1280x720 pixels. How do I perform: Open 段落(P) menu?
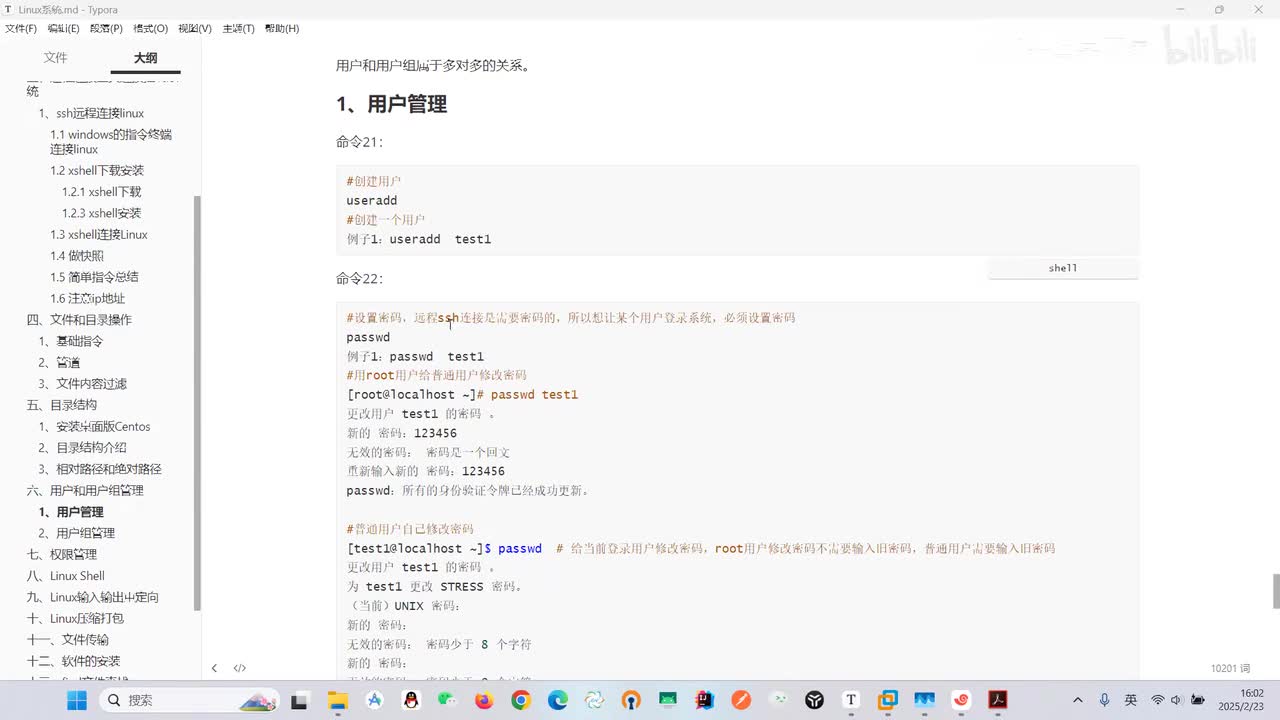pos(106,28)
